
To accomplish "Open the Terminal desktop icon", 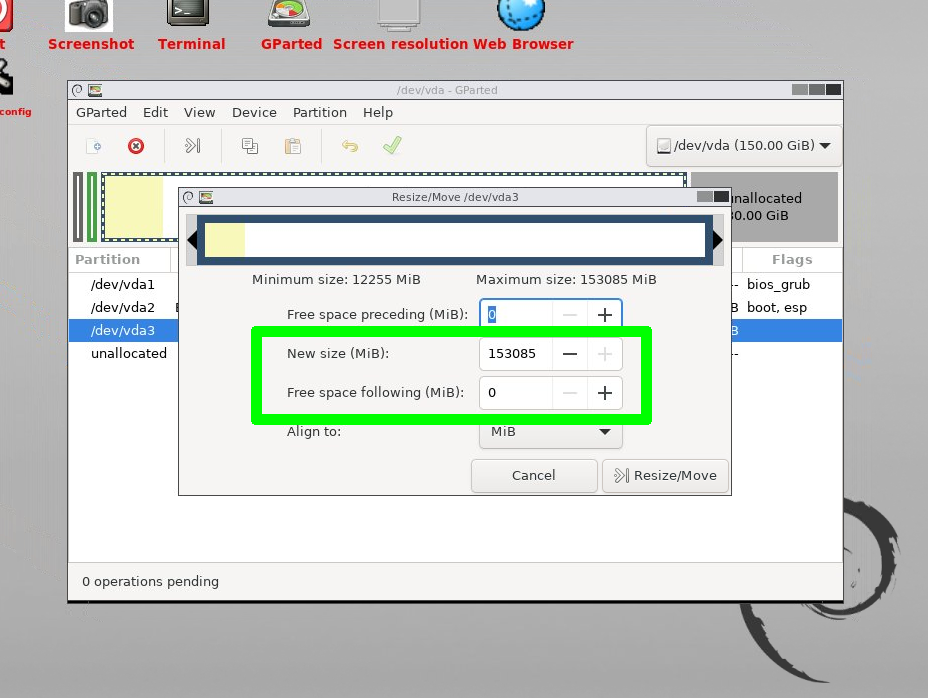I will click(190, 14).
